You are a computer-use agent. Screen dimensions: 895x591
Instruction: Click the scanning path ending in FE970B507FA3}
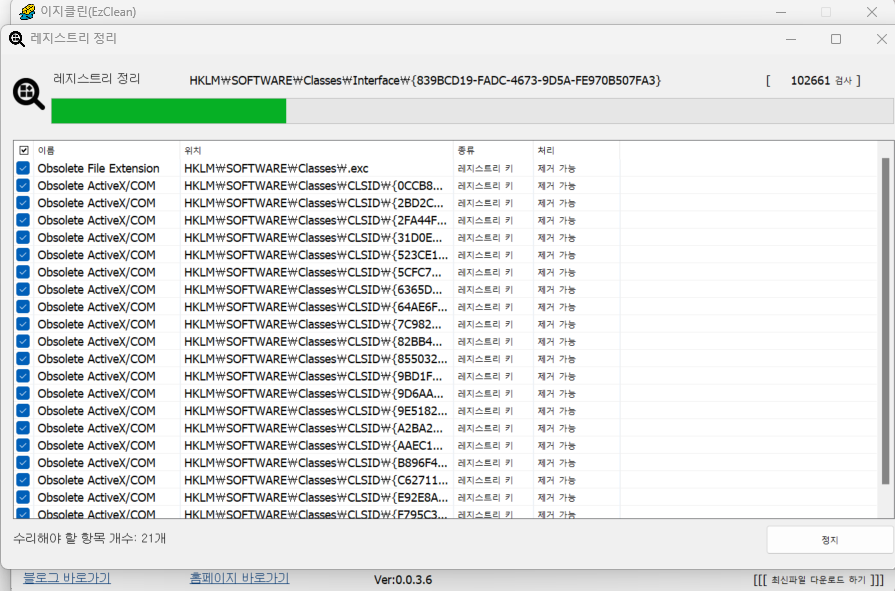click(x=425, y=81)
